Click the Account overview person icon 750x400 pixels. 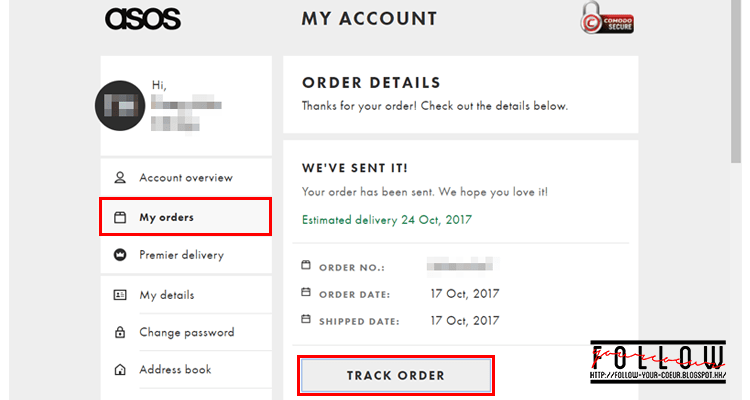click(x=120, y=178)
